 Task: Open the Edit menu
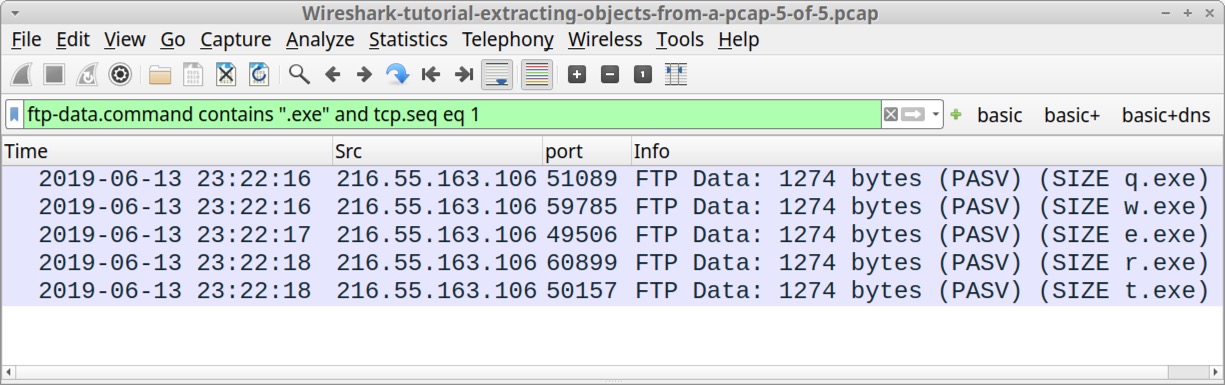coord(73,39)
